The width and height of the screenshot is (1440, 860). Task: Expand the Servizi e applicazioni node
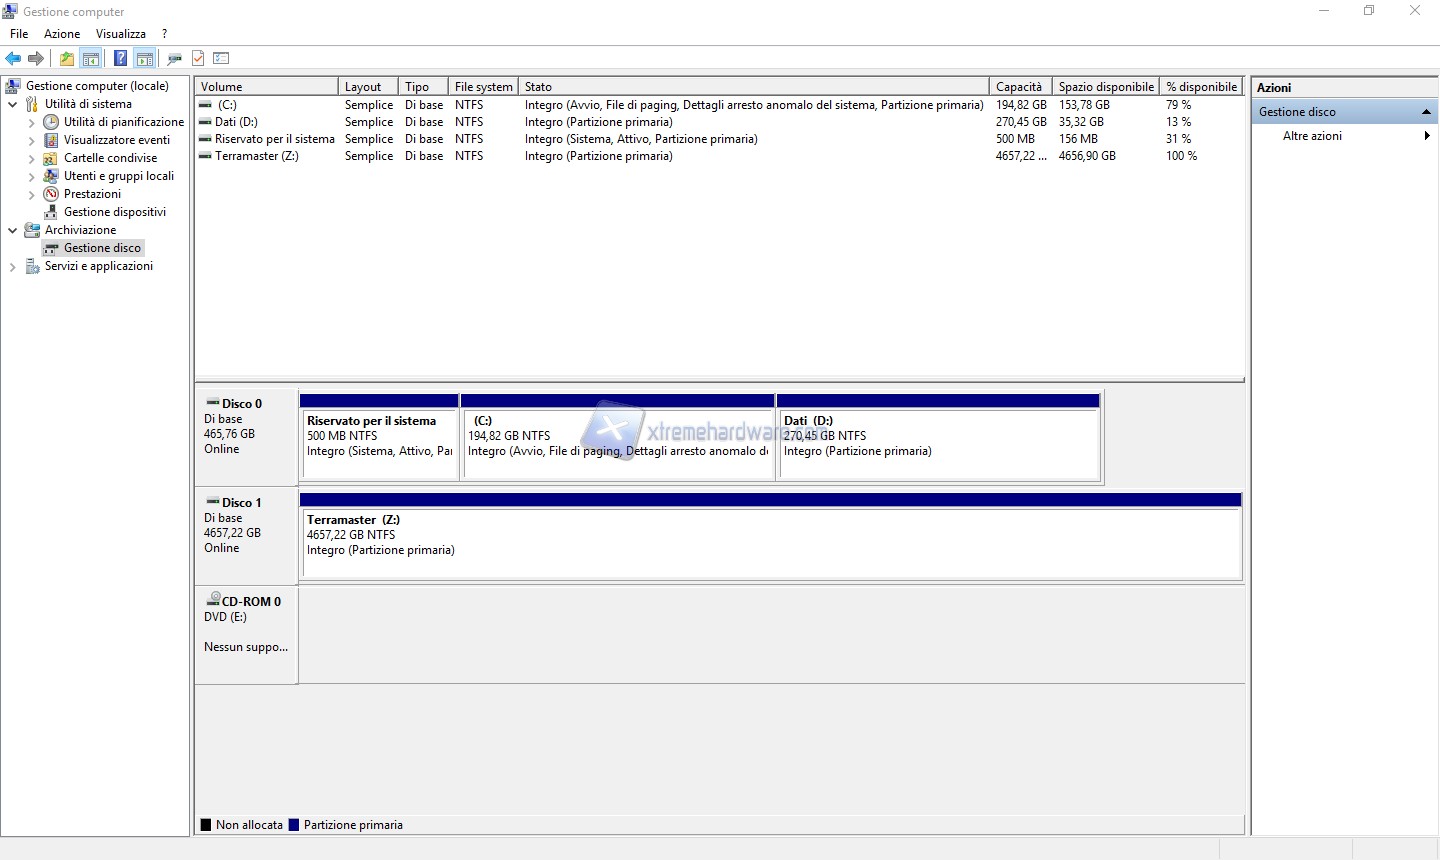coord(12,267)
